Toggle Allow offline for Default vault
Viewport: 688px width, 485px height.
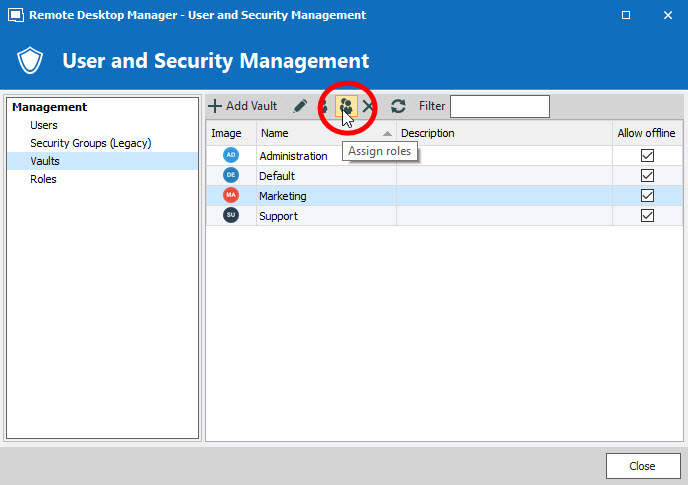click(647, 176)
